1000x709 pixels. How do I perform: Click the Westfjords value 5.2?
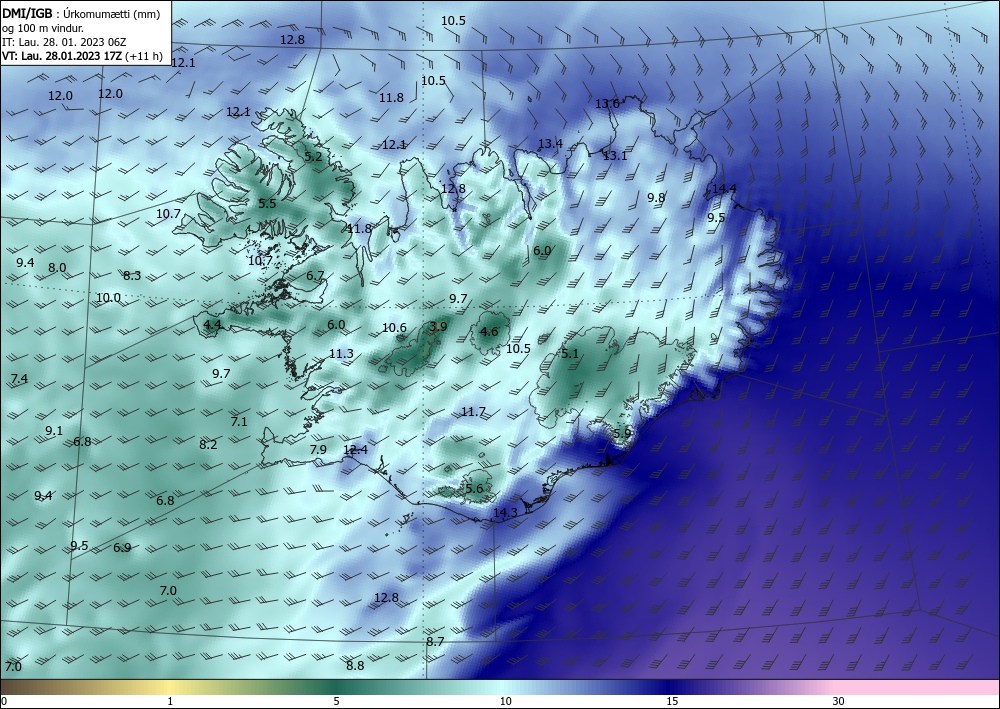click(x=313, y=156)
